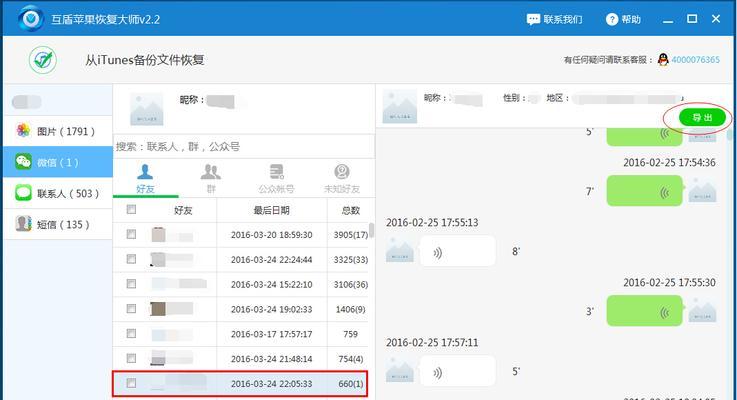Click the WeChat icon in sidebar

pyautogui.click(x=23, y=162)
